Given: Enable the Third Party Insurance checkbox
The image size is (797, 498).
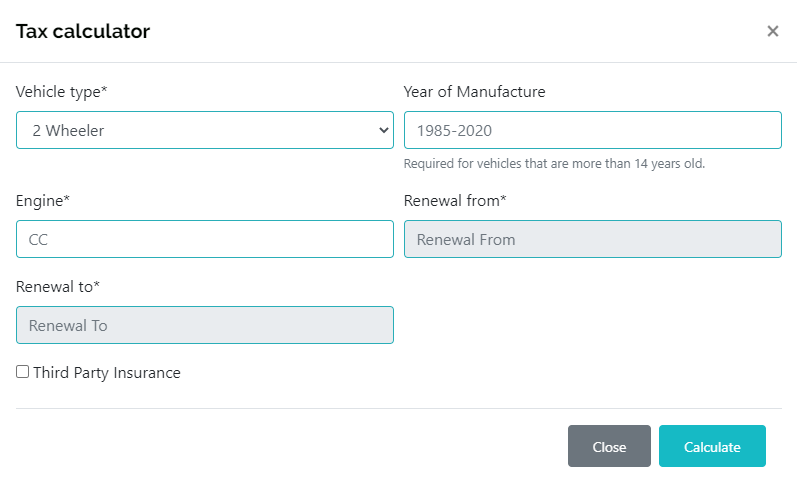Looking at the screenshot, I should 23,372.
